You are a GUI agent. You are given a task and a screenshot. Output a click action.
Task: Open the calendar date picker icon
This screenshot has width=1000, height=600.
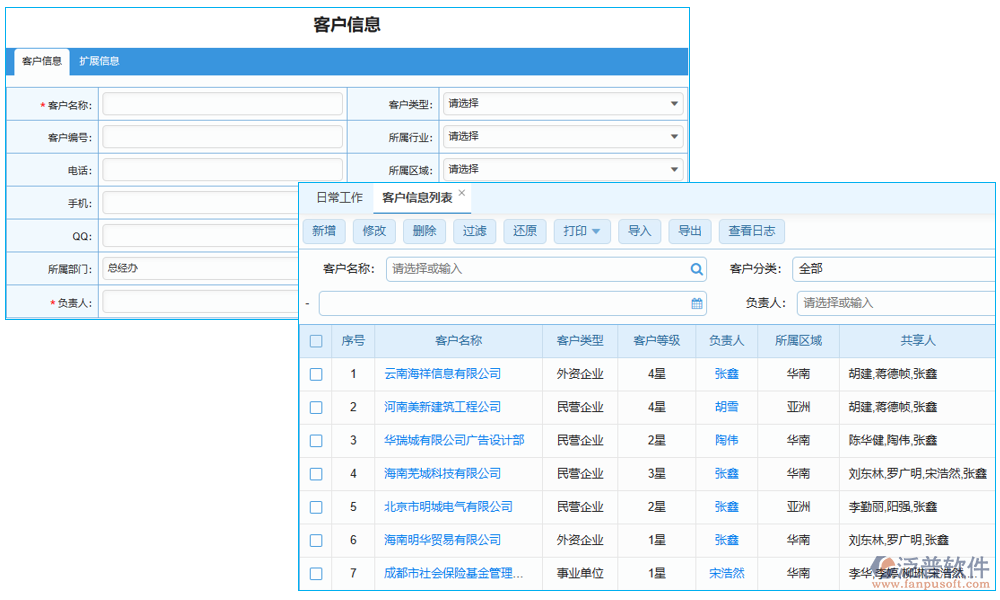(x=697, y=303)
